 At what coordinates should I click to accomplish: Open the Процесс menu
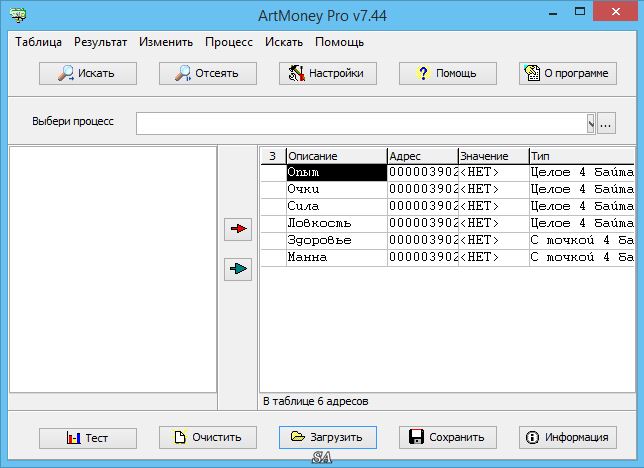coord(229,42)
